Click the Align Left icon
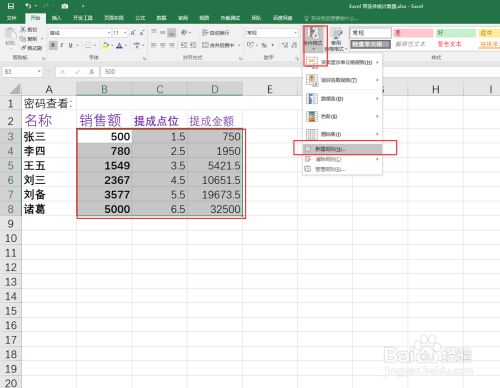The image size is (500, 388). click(x=154, y=45)
